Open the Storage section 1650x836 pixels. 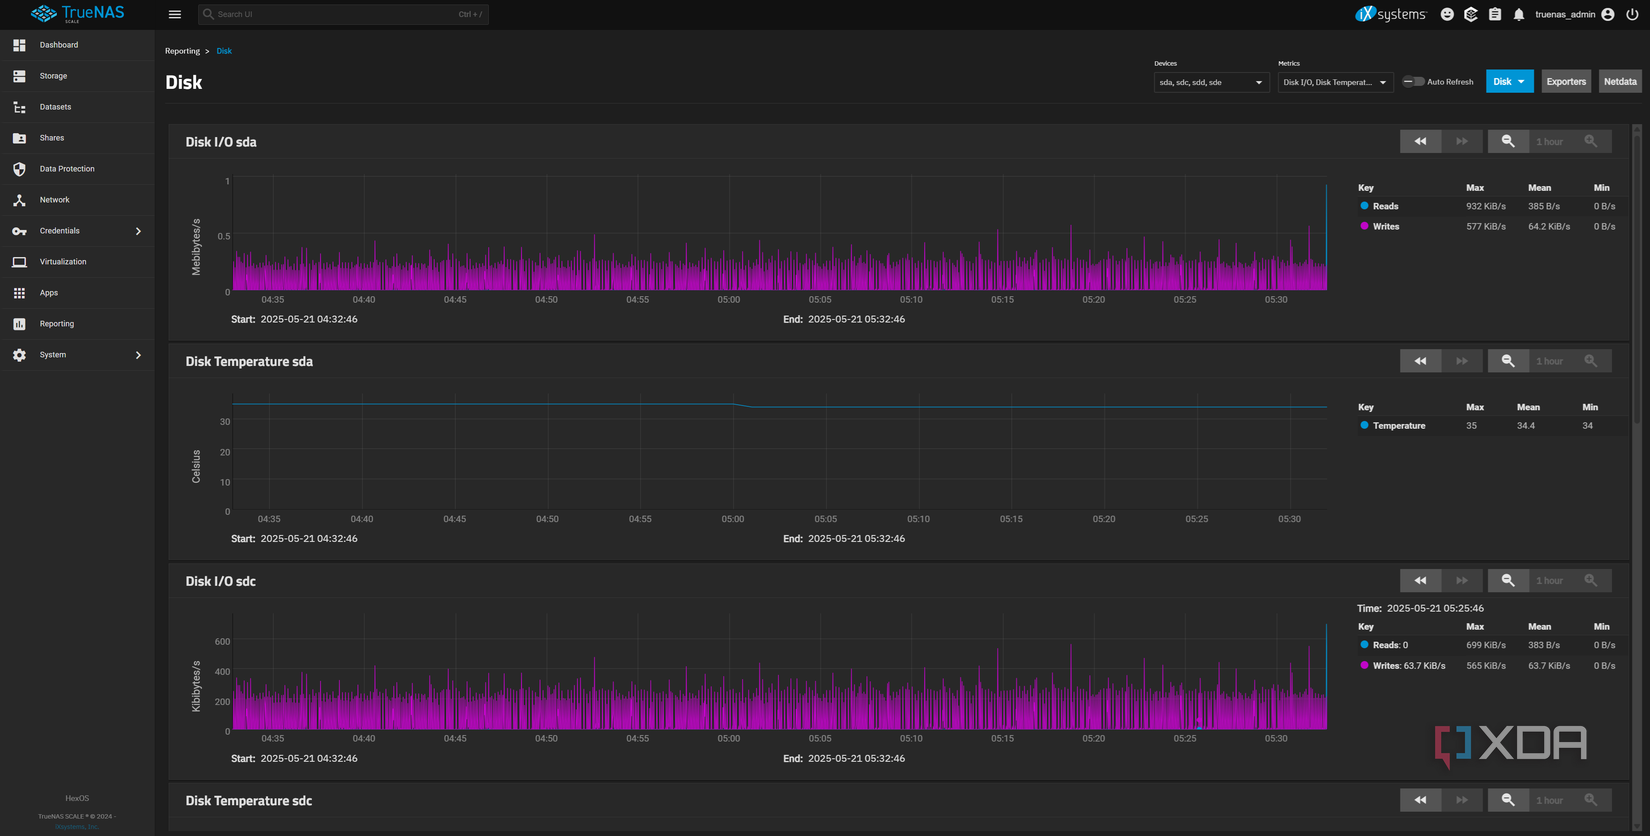tap(77, 76)
